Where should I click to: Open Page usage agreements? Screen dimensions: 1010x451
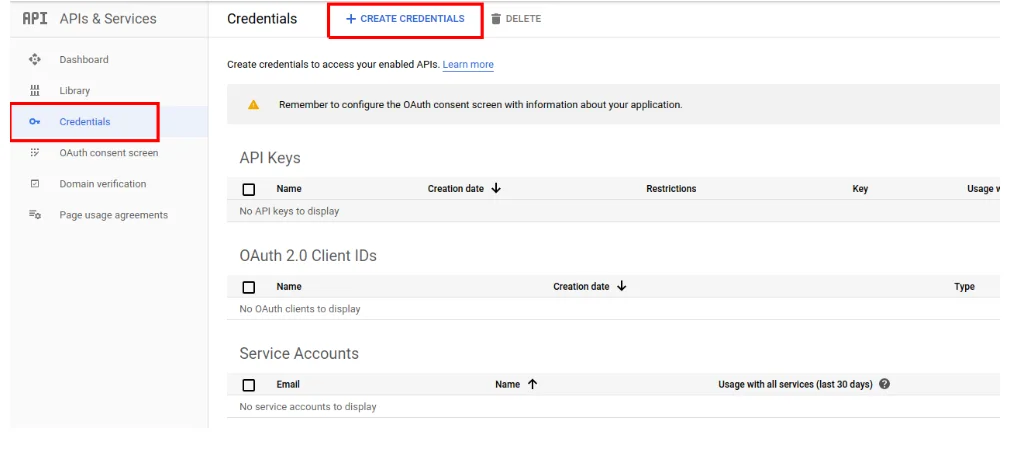[113, 215]
